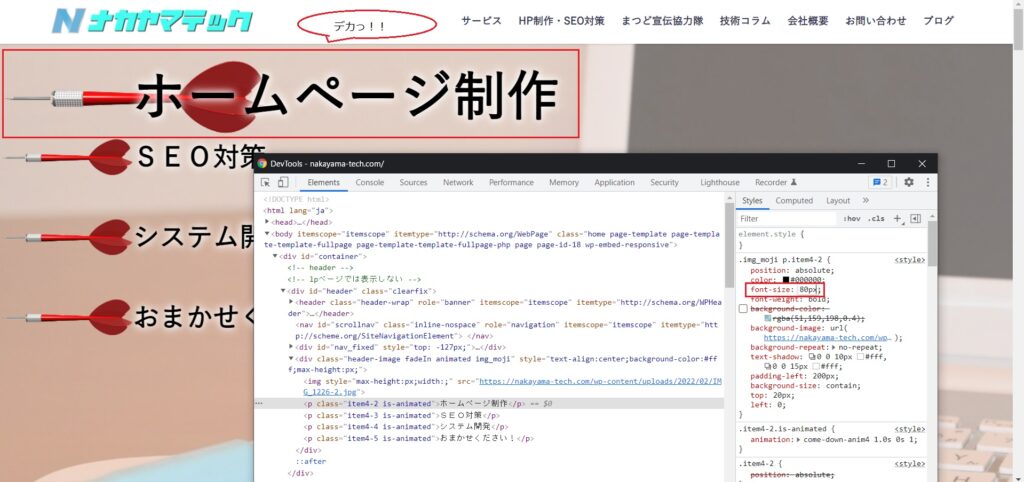Image resolution: width=1024 pixels, height=482 pixels.
Task: Open 技術コラム navigation link
Action: (x=745, y=21)
